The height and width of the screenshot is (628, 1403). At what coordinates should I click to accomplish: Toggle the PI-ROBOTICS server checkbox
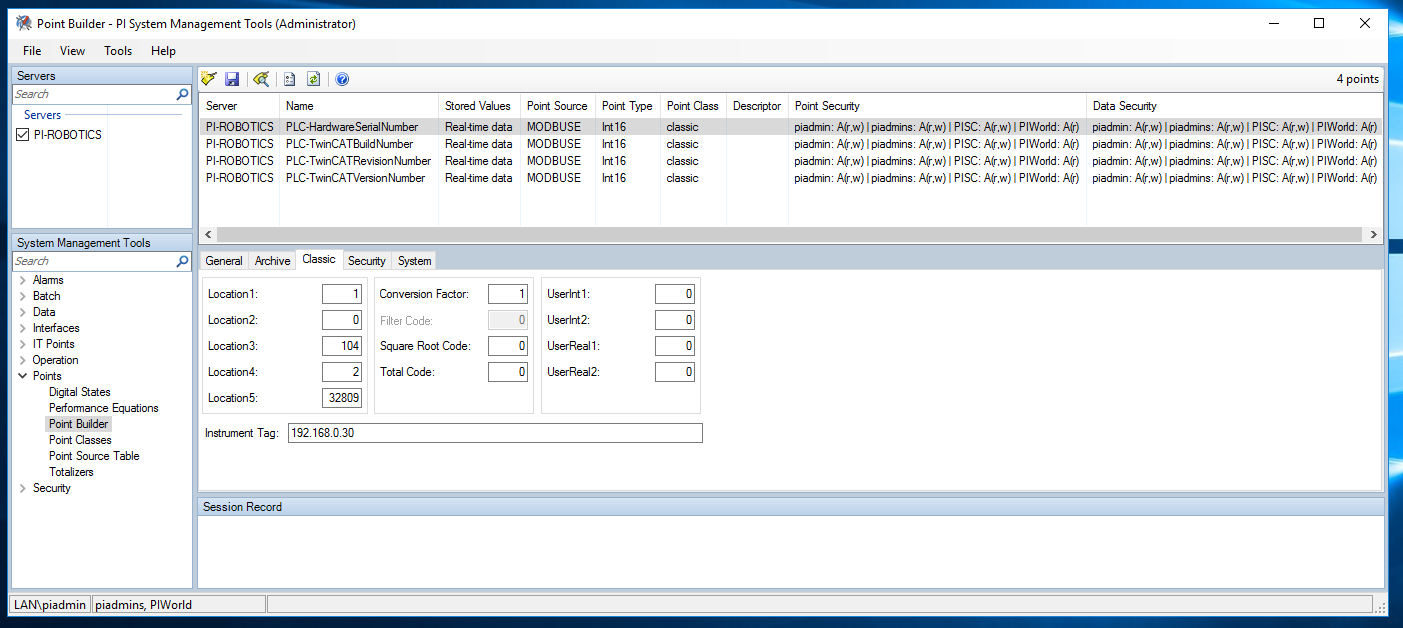(23, 135)
